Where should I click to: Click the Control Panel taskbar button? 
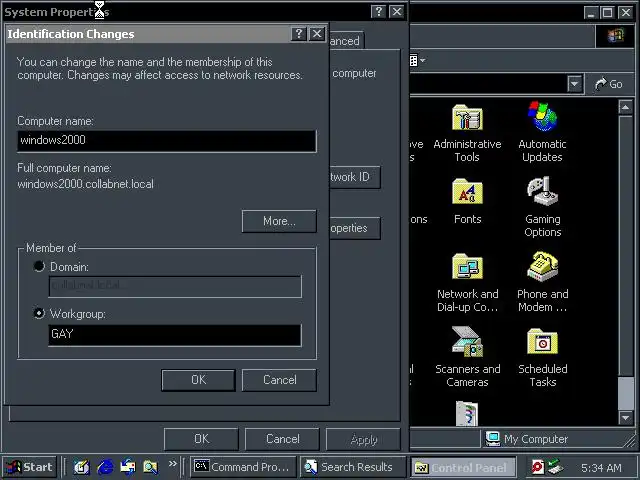point(463,467)
